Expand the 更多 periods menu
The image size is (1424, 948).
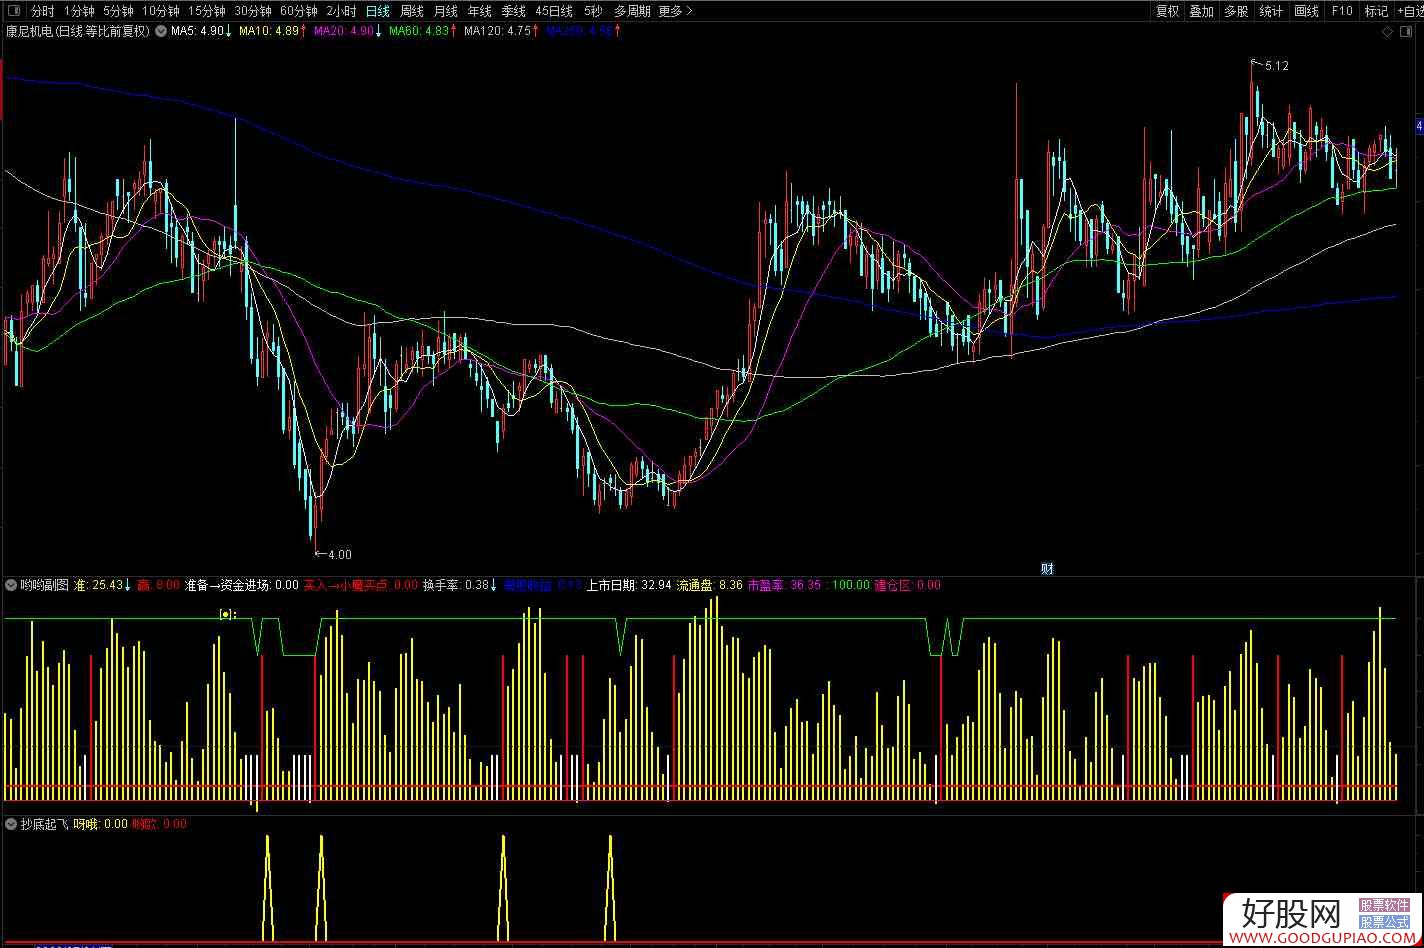[675, 11]
